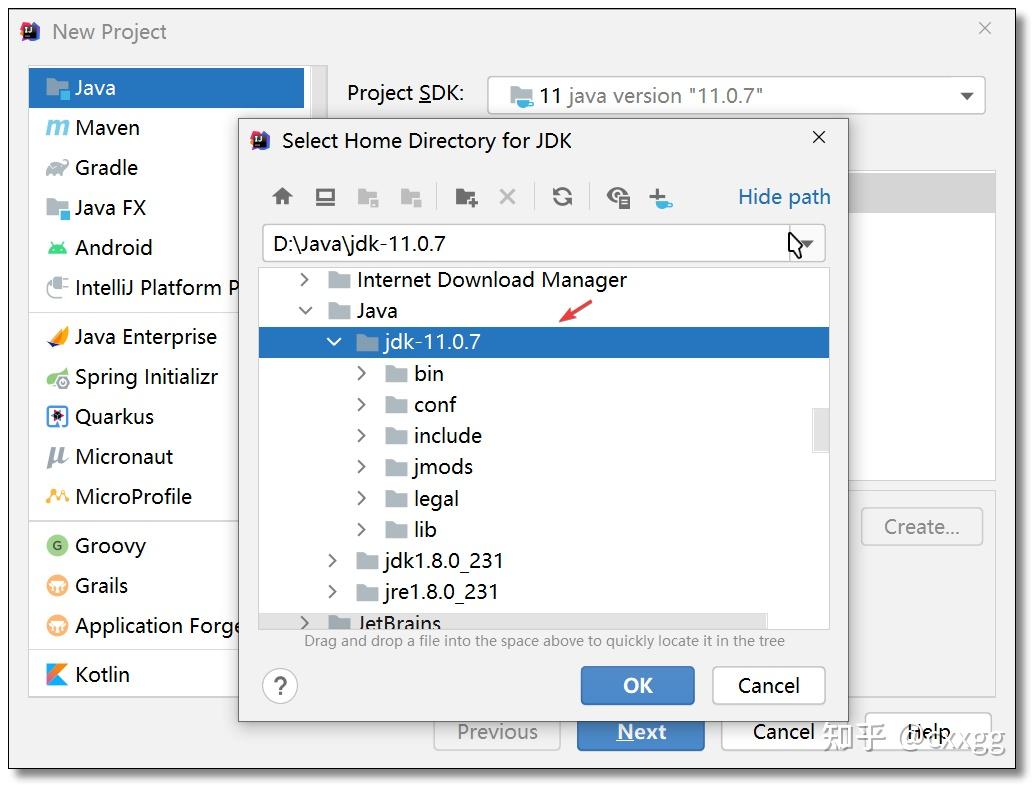Click the Home directory icon
1032x785 pixels.
[283, 197]
